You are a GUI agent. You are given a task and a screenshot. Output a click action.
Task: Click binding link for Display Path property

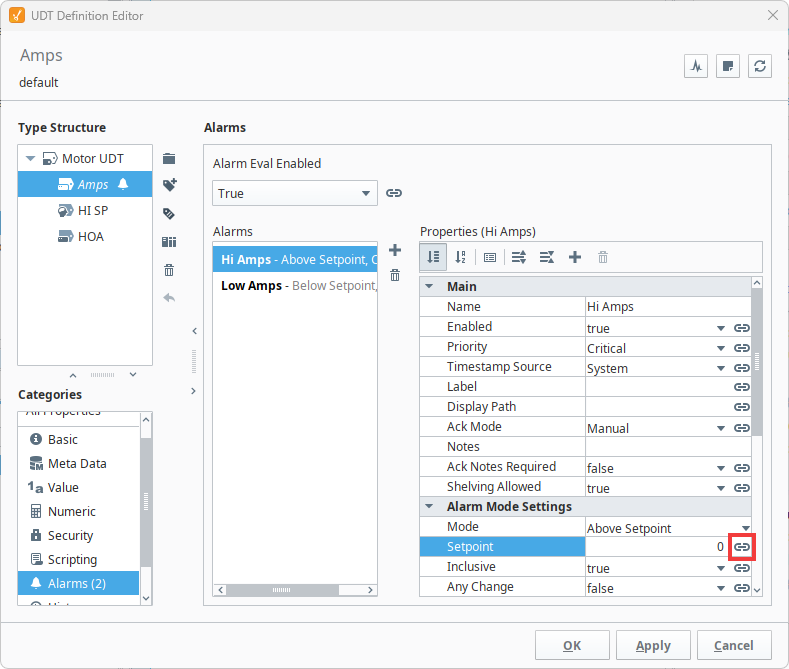pyautogui.click(x=742, y=406)
